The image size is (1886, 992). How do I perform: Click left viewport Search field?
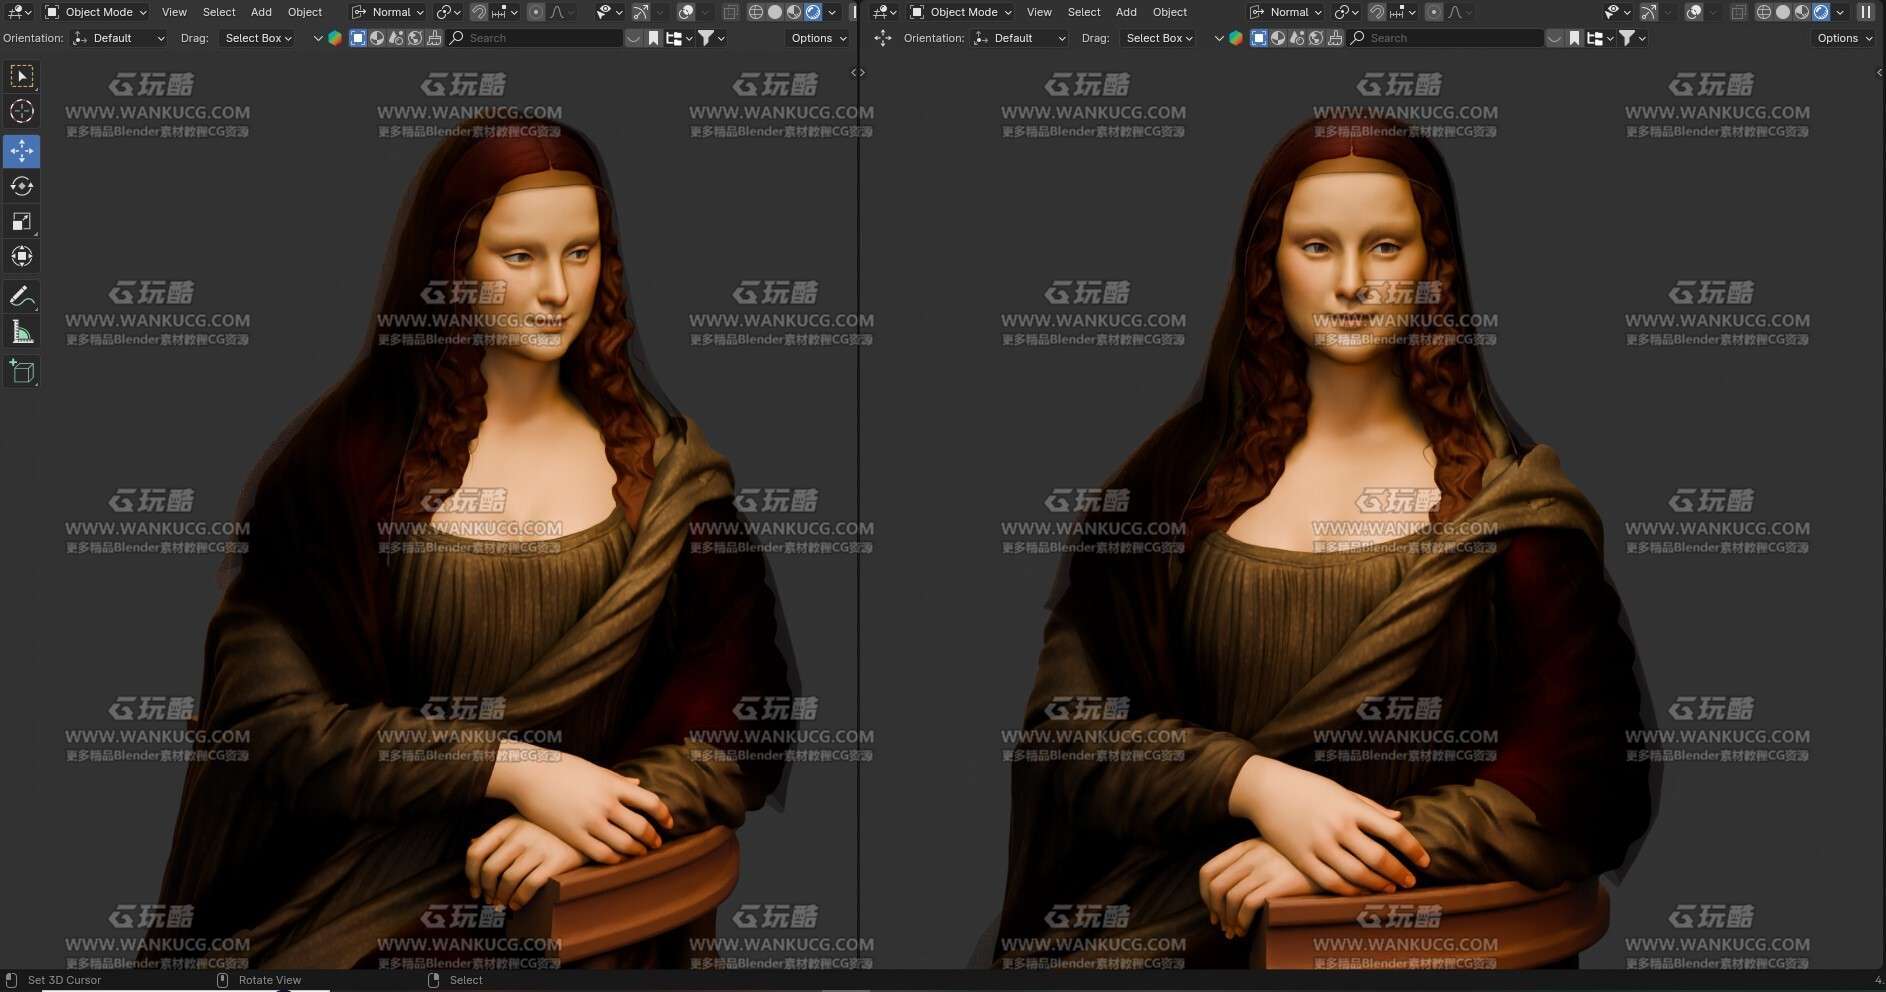[x=536, y=38]
